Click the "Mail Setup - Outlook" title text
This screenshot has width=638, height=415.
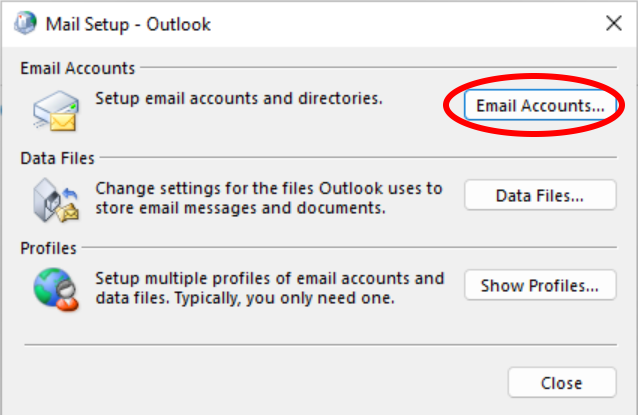(x=128, y=24)
